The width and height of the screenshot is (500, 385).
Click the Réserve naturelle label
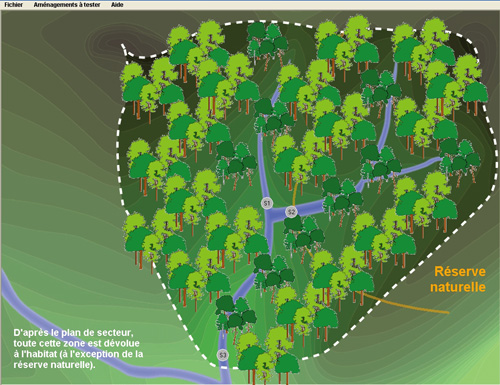coord(458,279)
